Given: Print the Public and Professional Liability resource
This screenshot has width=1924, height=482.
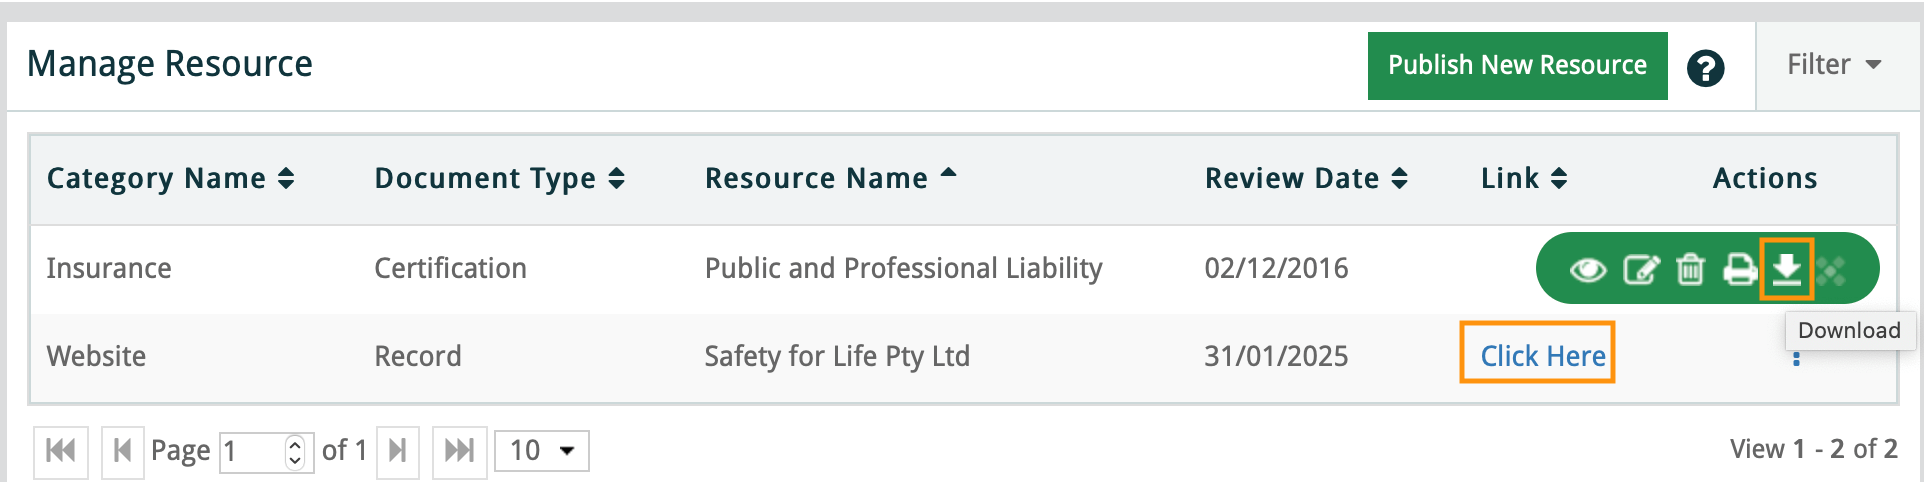Looking at the screenshot, I should coord(1740,270).
